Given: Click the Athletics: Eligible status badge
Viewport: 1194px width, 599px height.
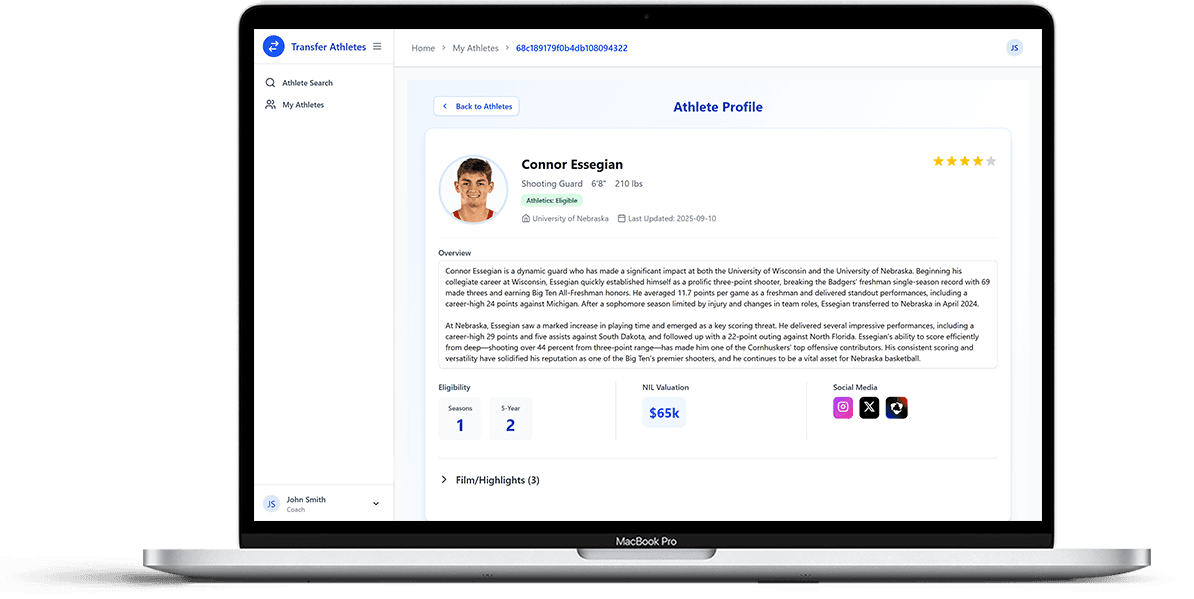Looking at the screenshot, I should [551, 200].
